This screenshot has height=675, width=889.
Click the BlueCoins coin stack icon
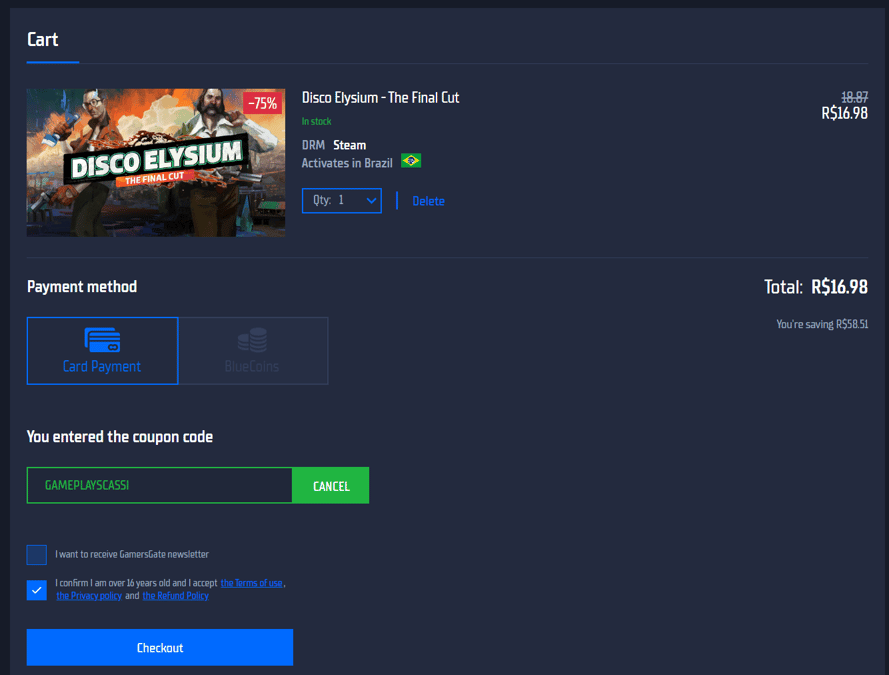coord(252,340)
